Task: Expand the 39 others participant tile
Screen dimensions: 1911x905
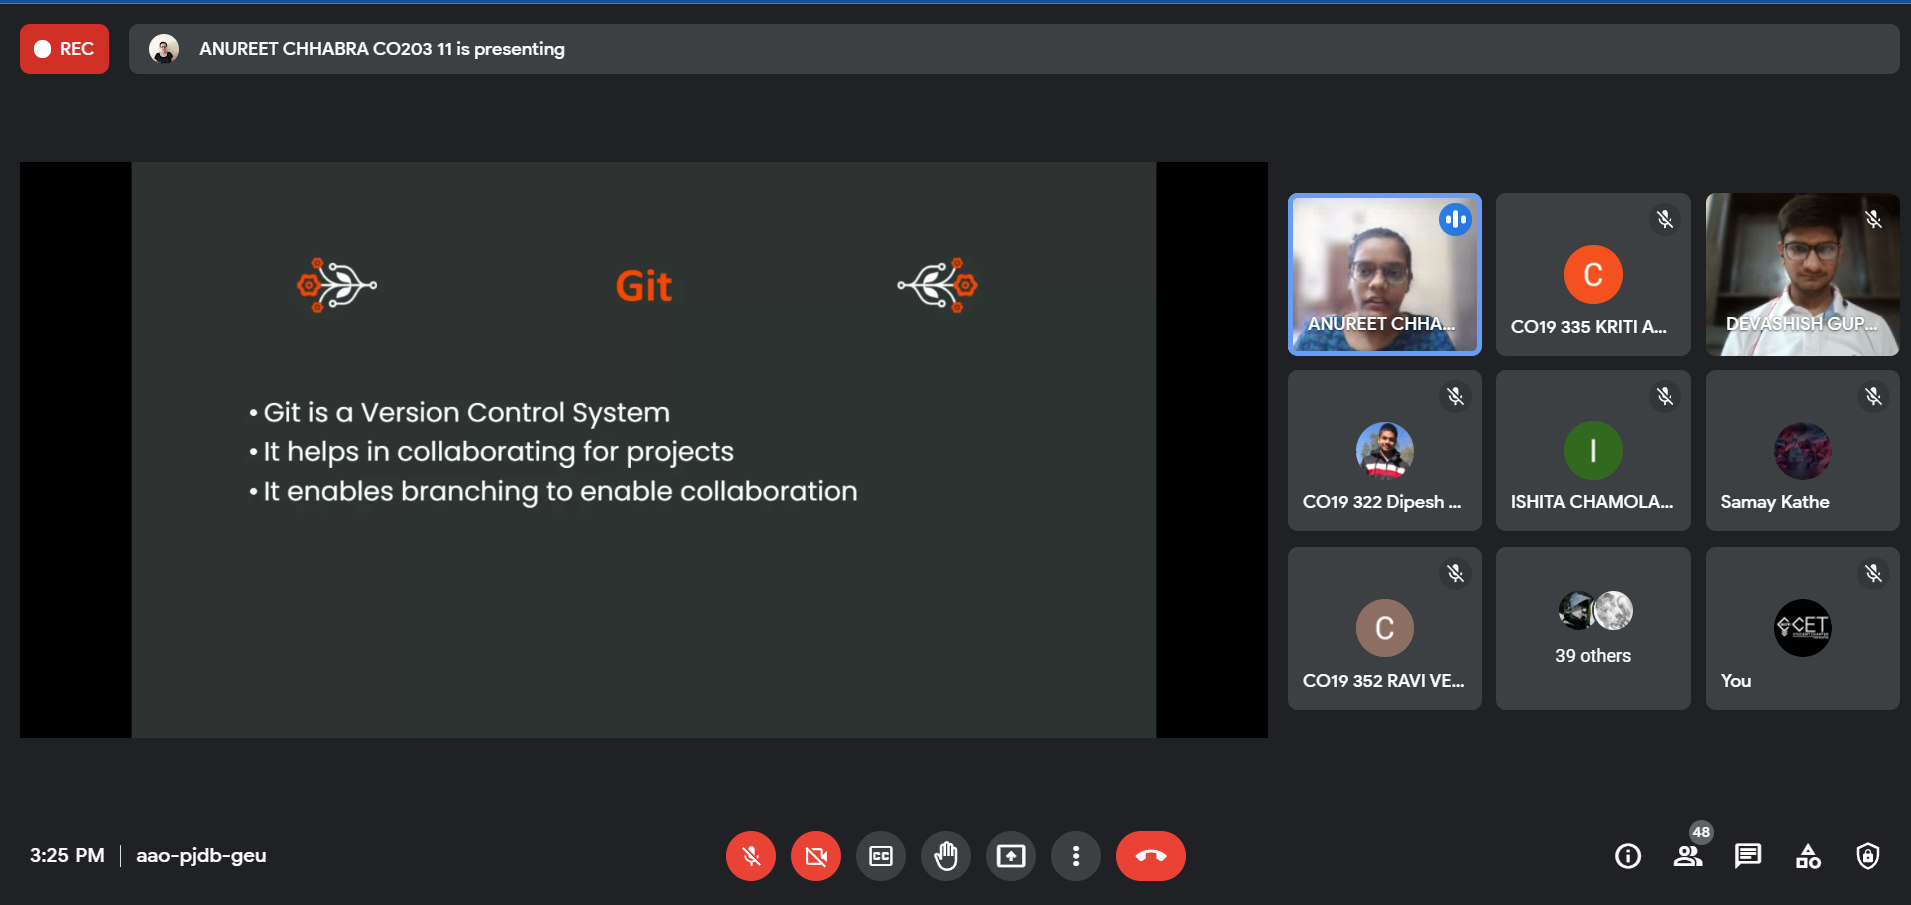Action: 1593,628
